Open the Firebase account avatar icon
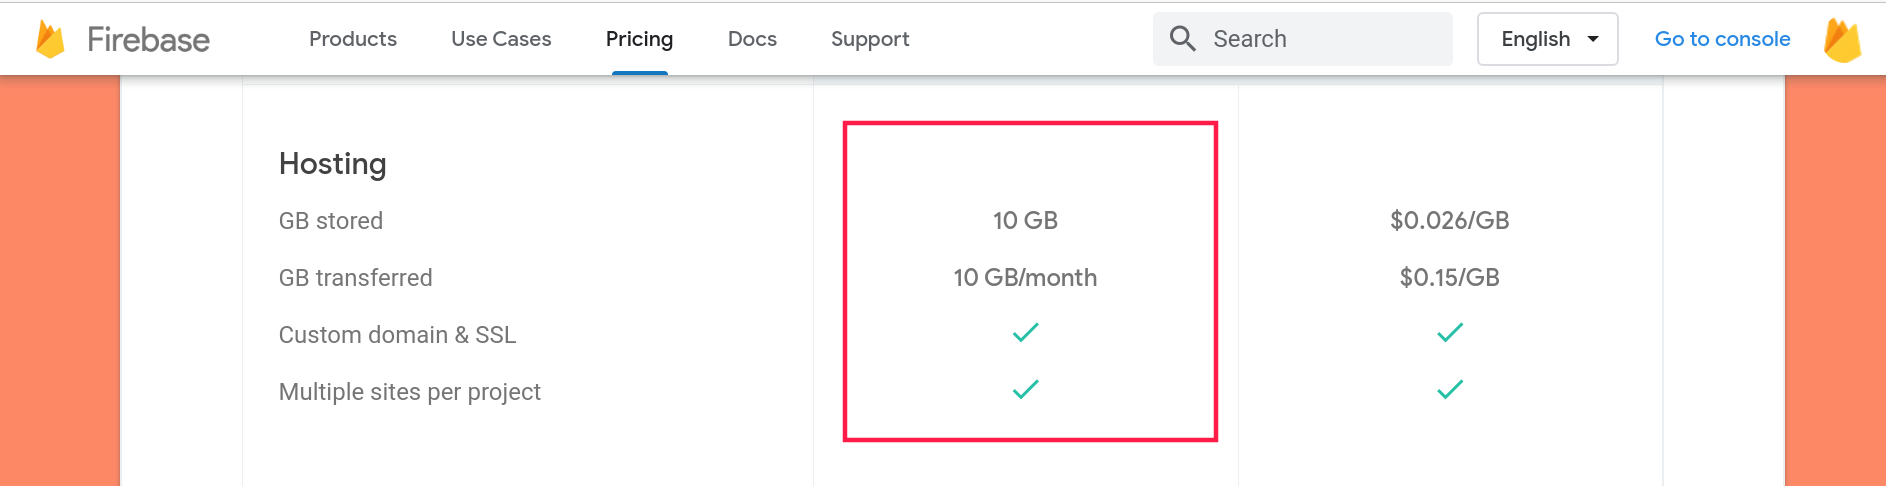 [x=1842, y=40]
